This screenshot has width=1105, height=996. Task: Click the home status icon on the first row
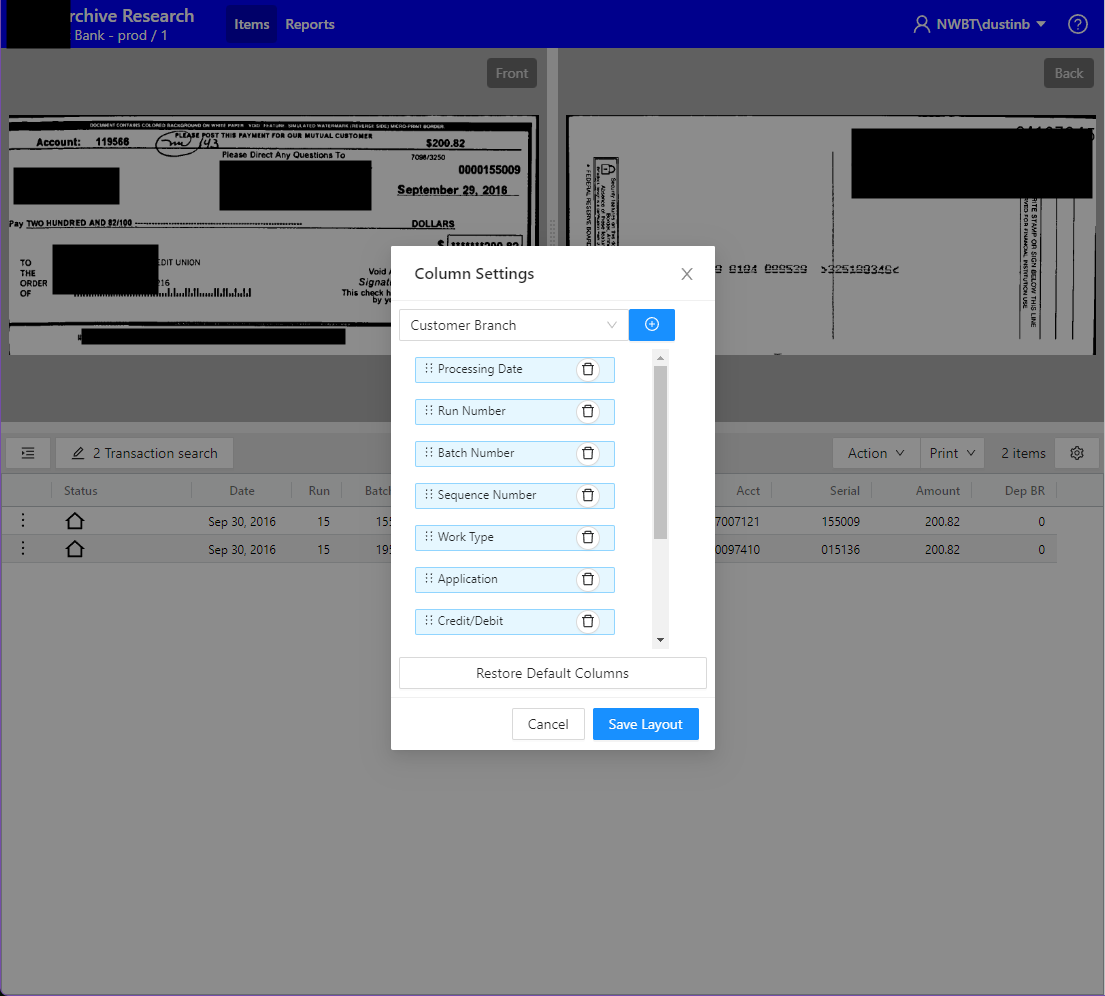tap(74, 520)
